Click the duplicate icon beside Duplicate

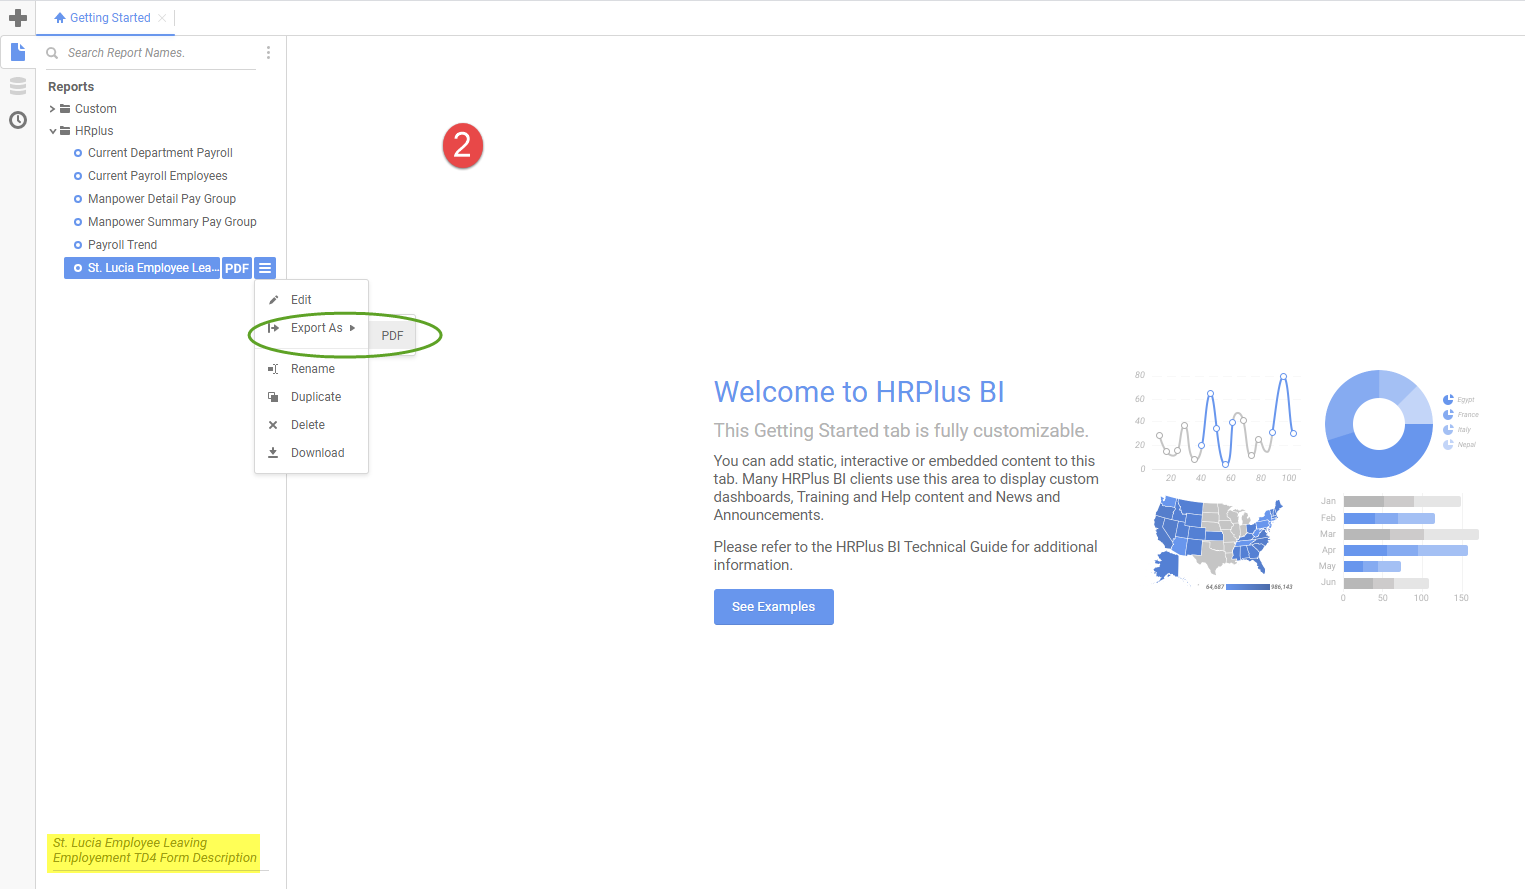[x=273, y=397]
